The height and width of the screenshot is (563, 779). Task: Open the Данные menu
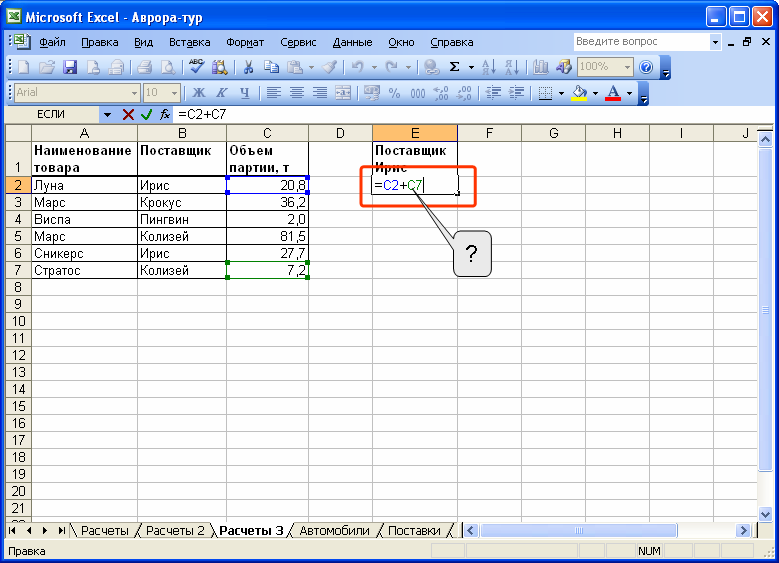352,42
